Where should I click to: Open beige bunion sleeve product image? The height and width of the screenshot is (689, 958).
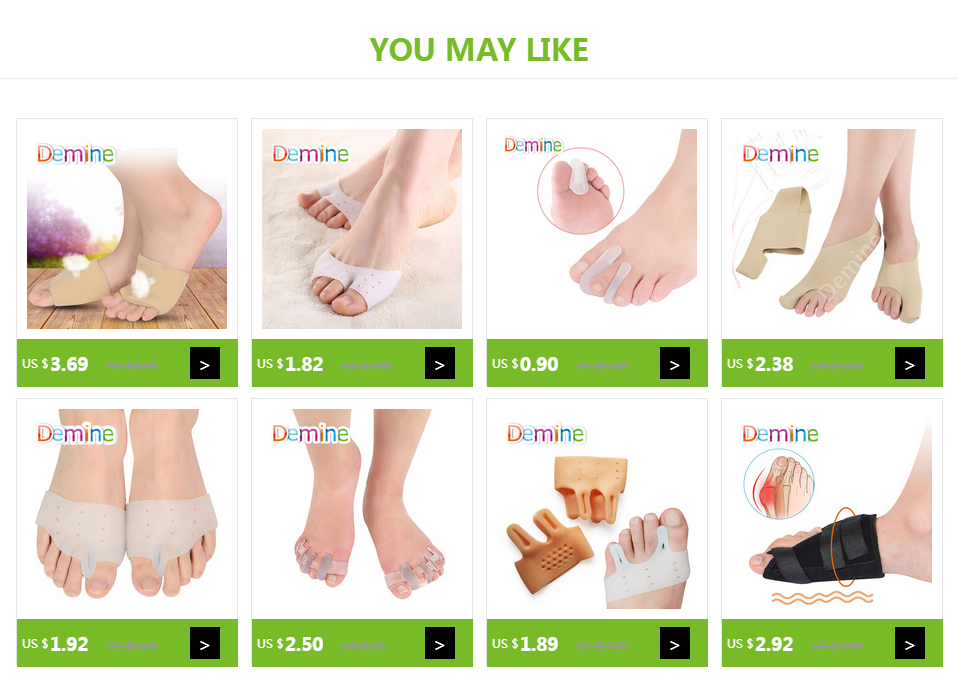tap(832, 229)
